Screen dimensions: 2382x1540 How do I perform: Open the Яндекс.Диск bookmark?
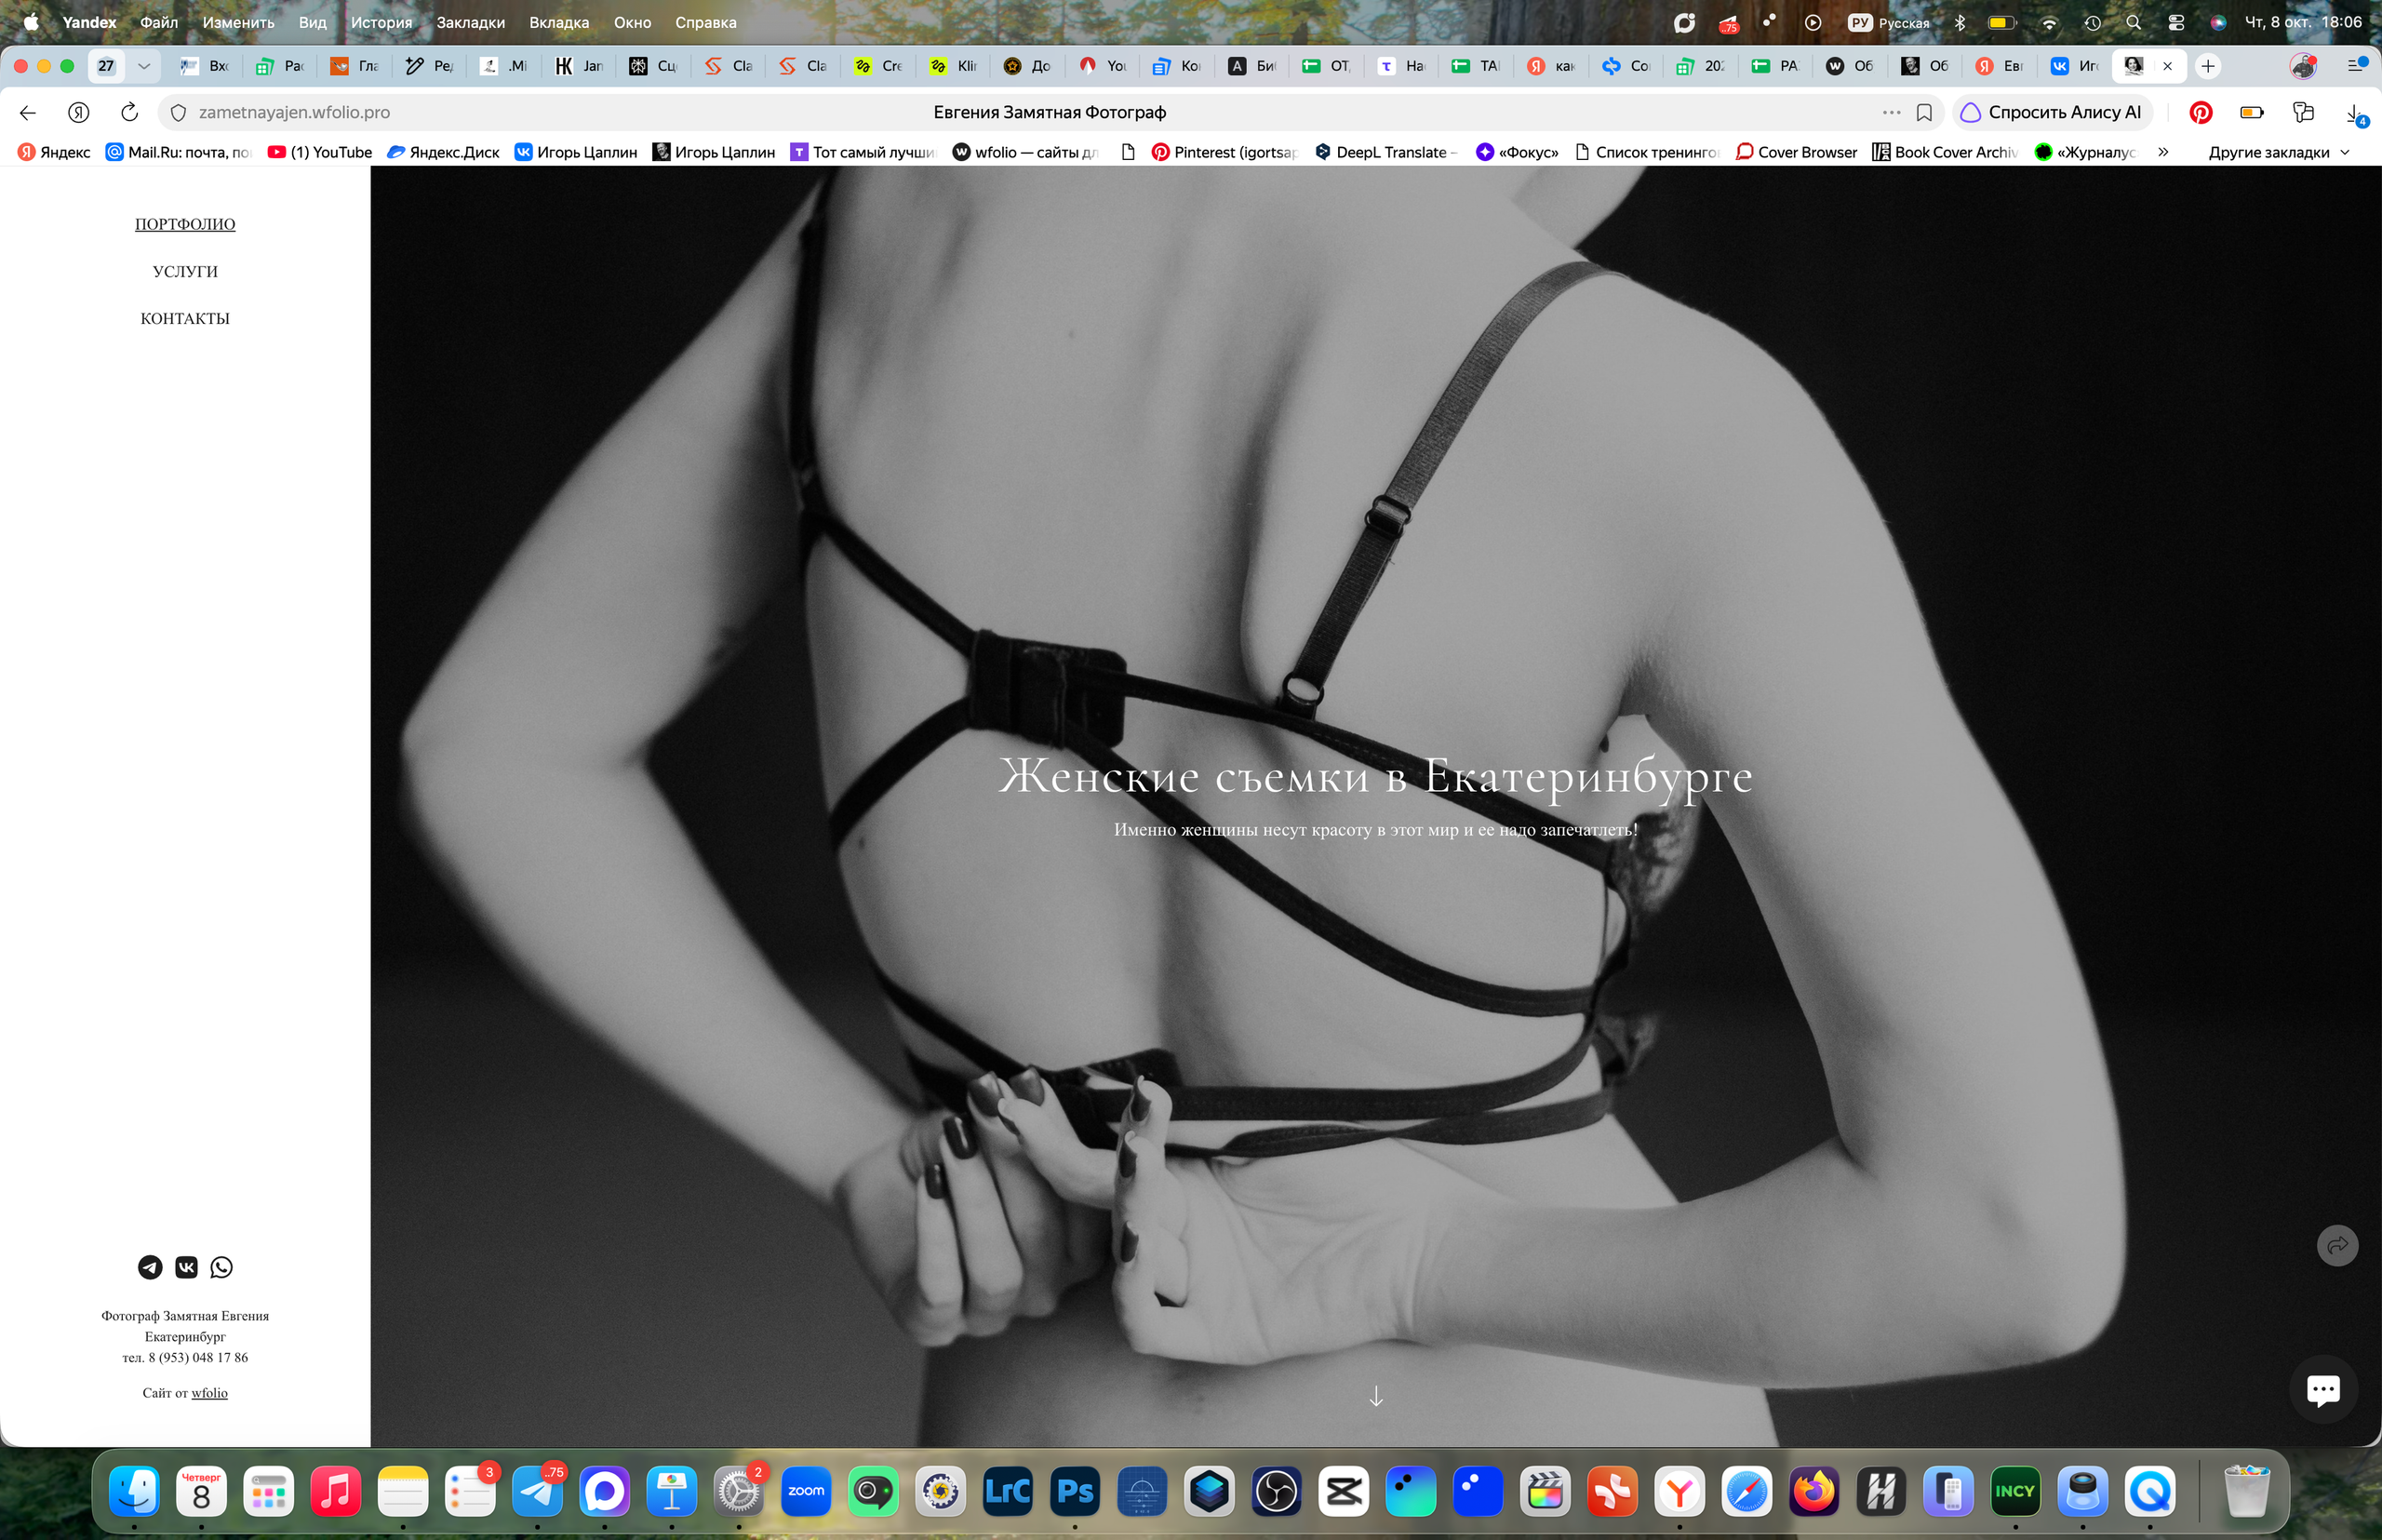click(443, 152)
